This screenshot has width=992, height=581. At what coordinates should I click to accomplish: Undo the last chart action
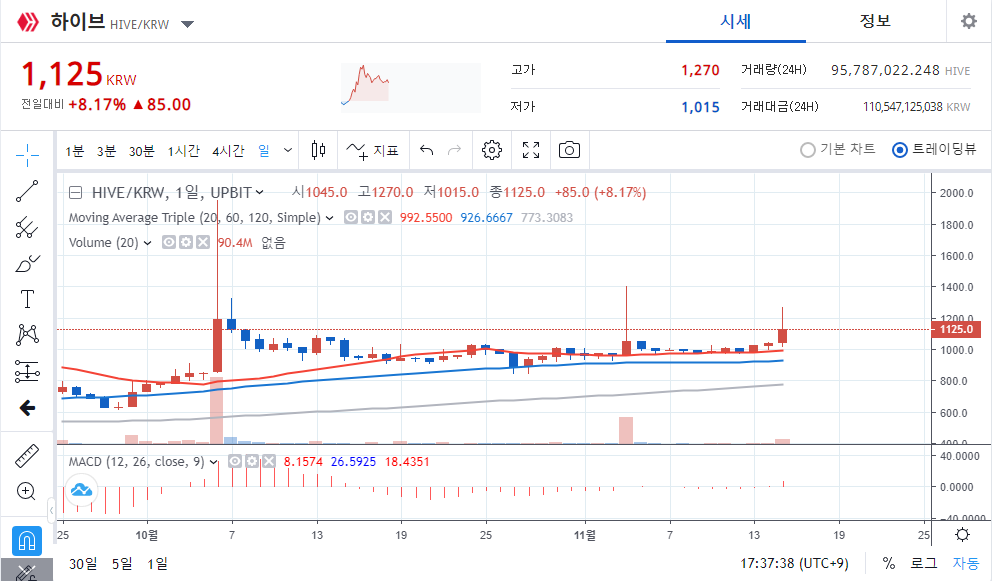pos(426,150)
